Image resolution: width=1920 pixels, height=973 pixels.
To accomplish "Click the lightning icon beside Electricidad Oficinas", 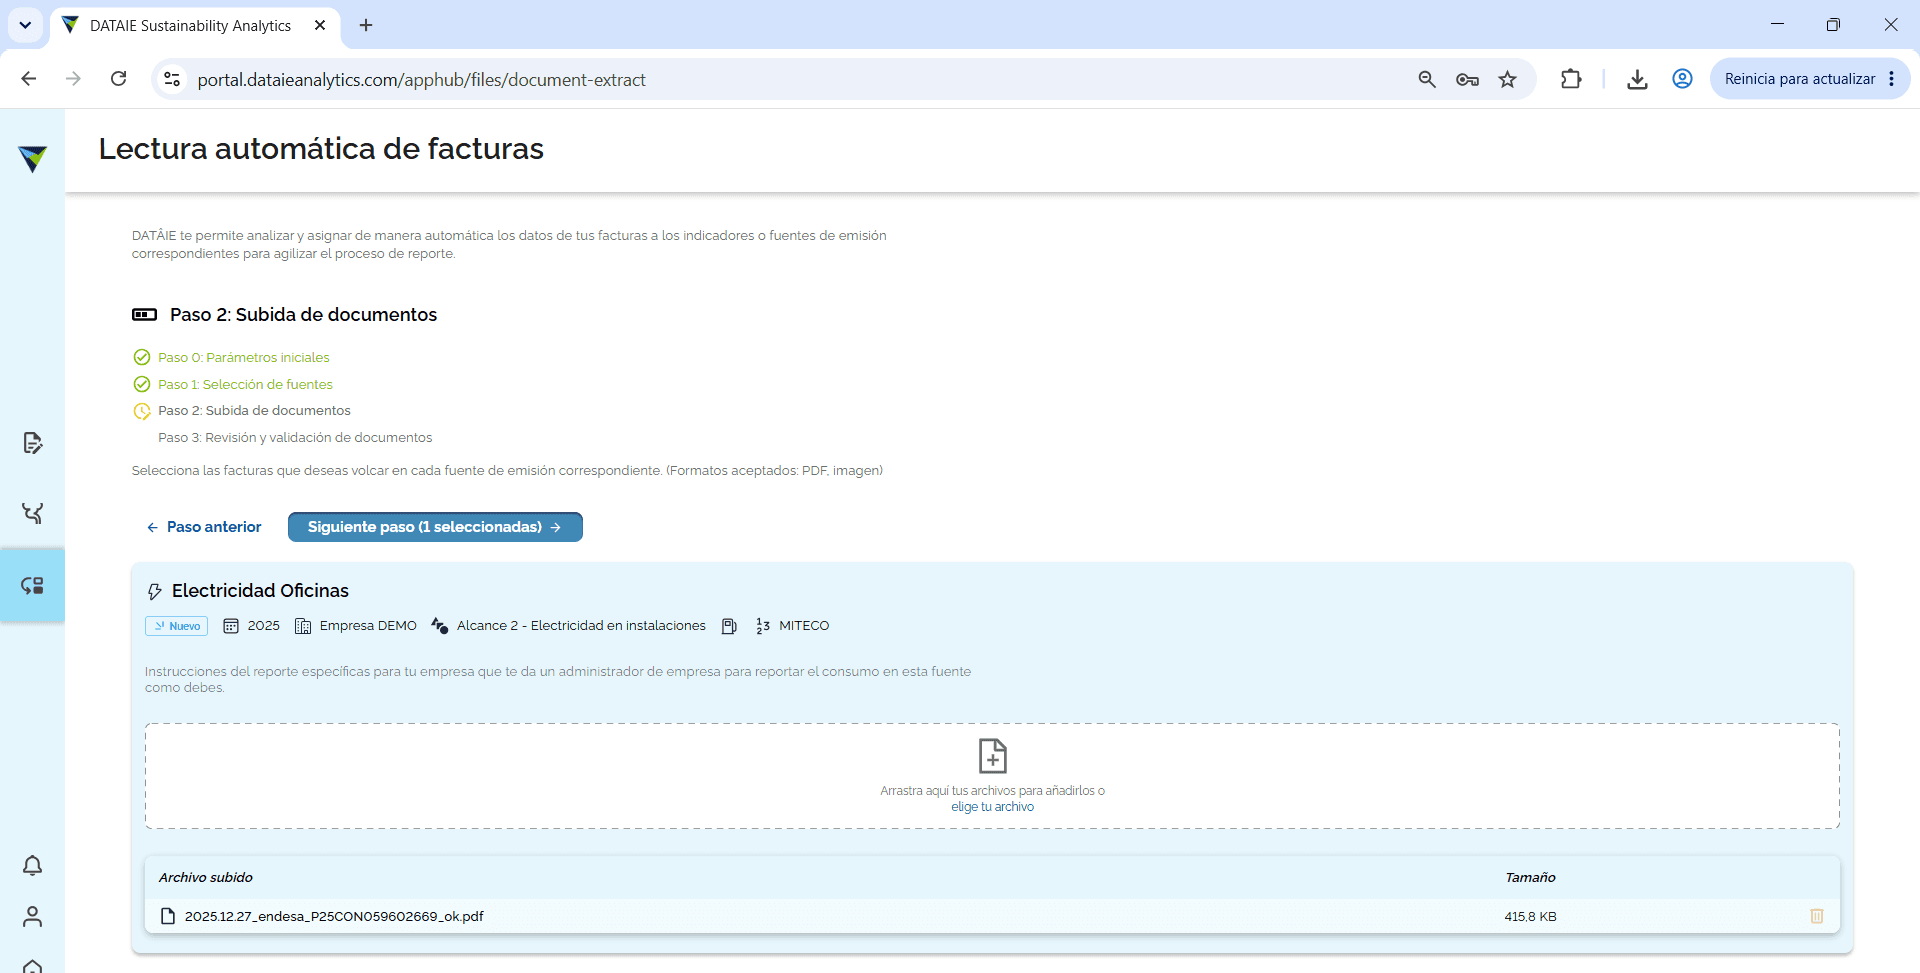I will (154, 591).
